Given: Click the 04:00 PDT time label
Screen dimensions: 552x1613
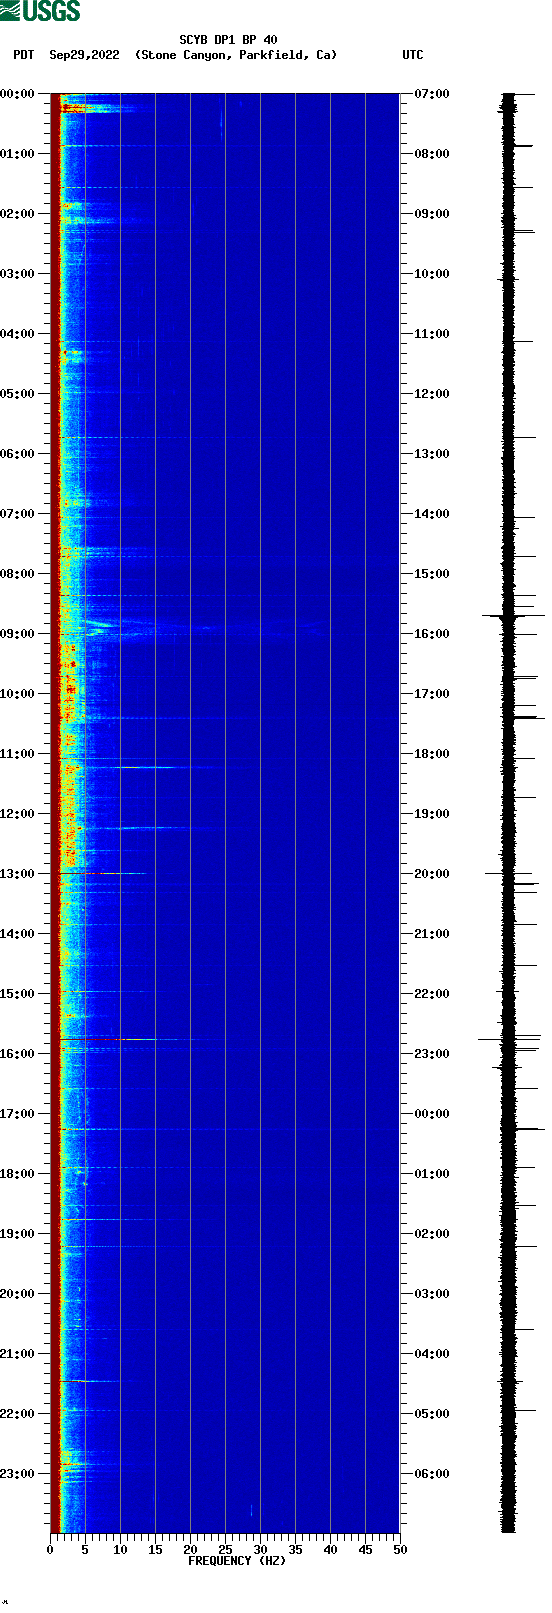Looking at the screenshot, I should click(x=18, y=334).
